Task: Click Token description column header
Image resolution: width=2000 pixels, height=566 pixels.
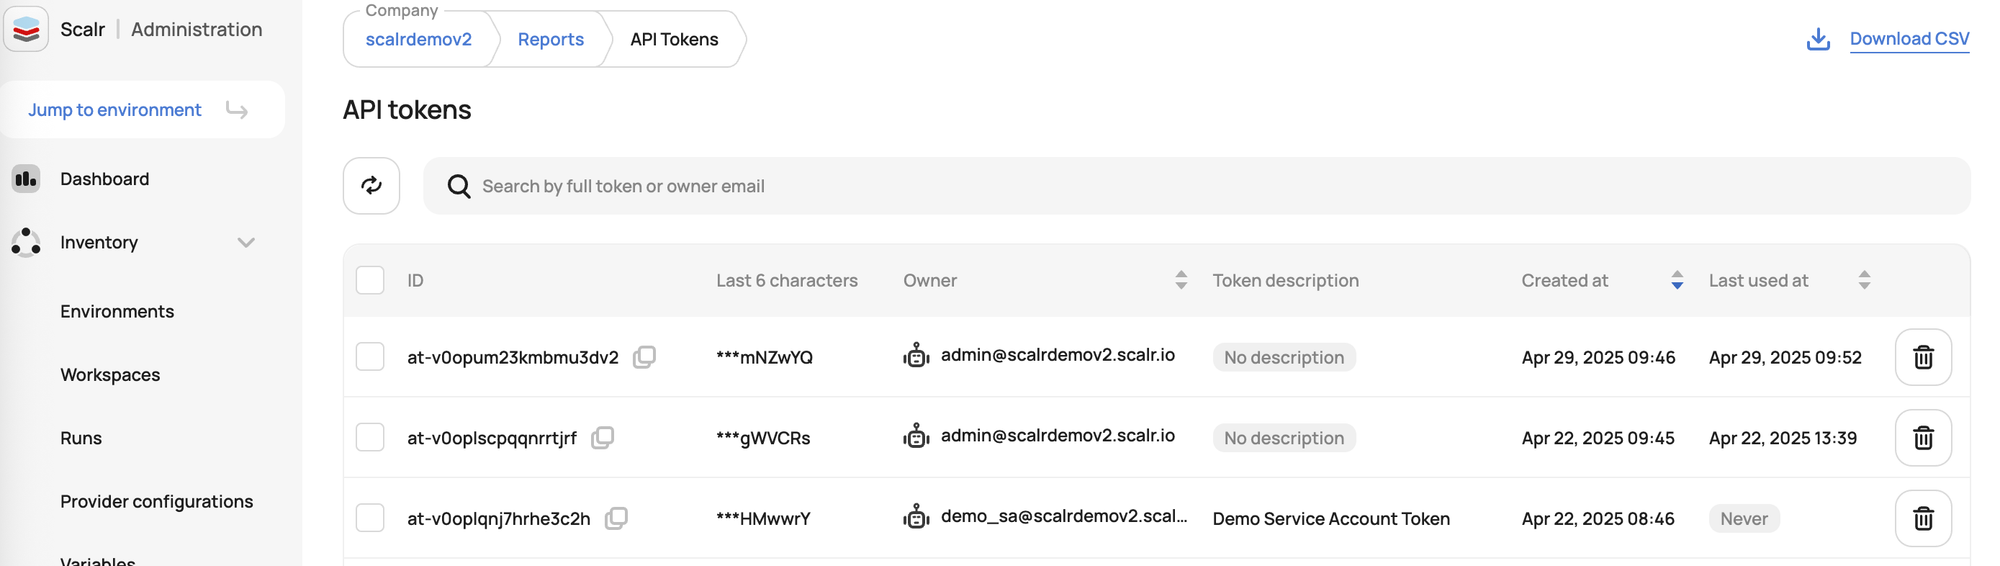Action: (1285, 280)
